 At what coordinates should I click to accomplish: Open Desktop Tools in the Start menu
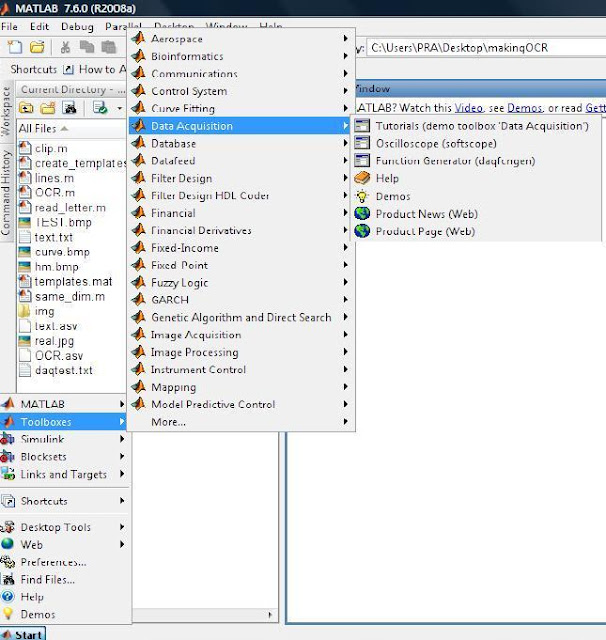[63, 527]
